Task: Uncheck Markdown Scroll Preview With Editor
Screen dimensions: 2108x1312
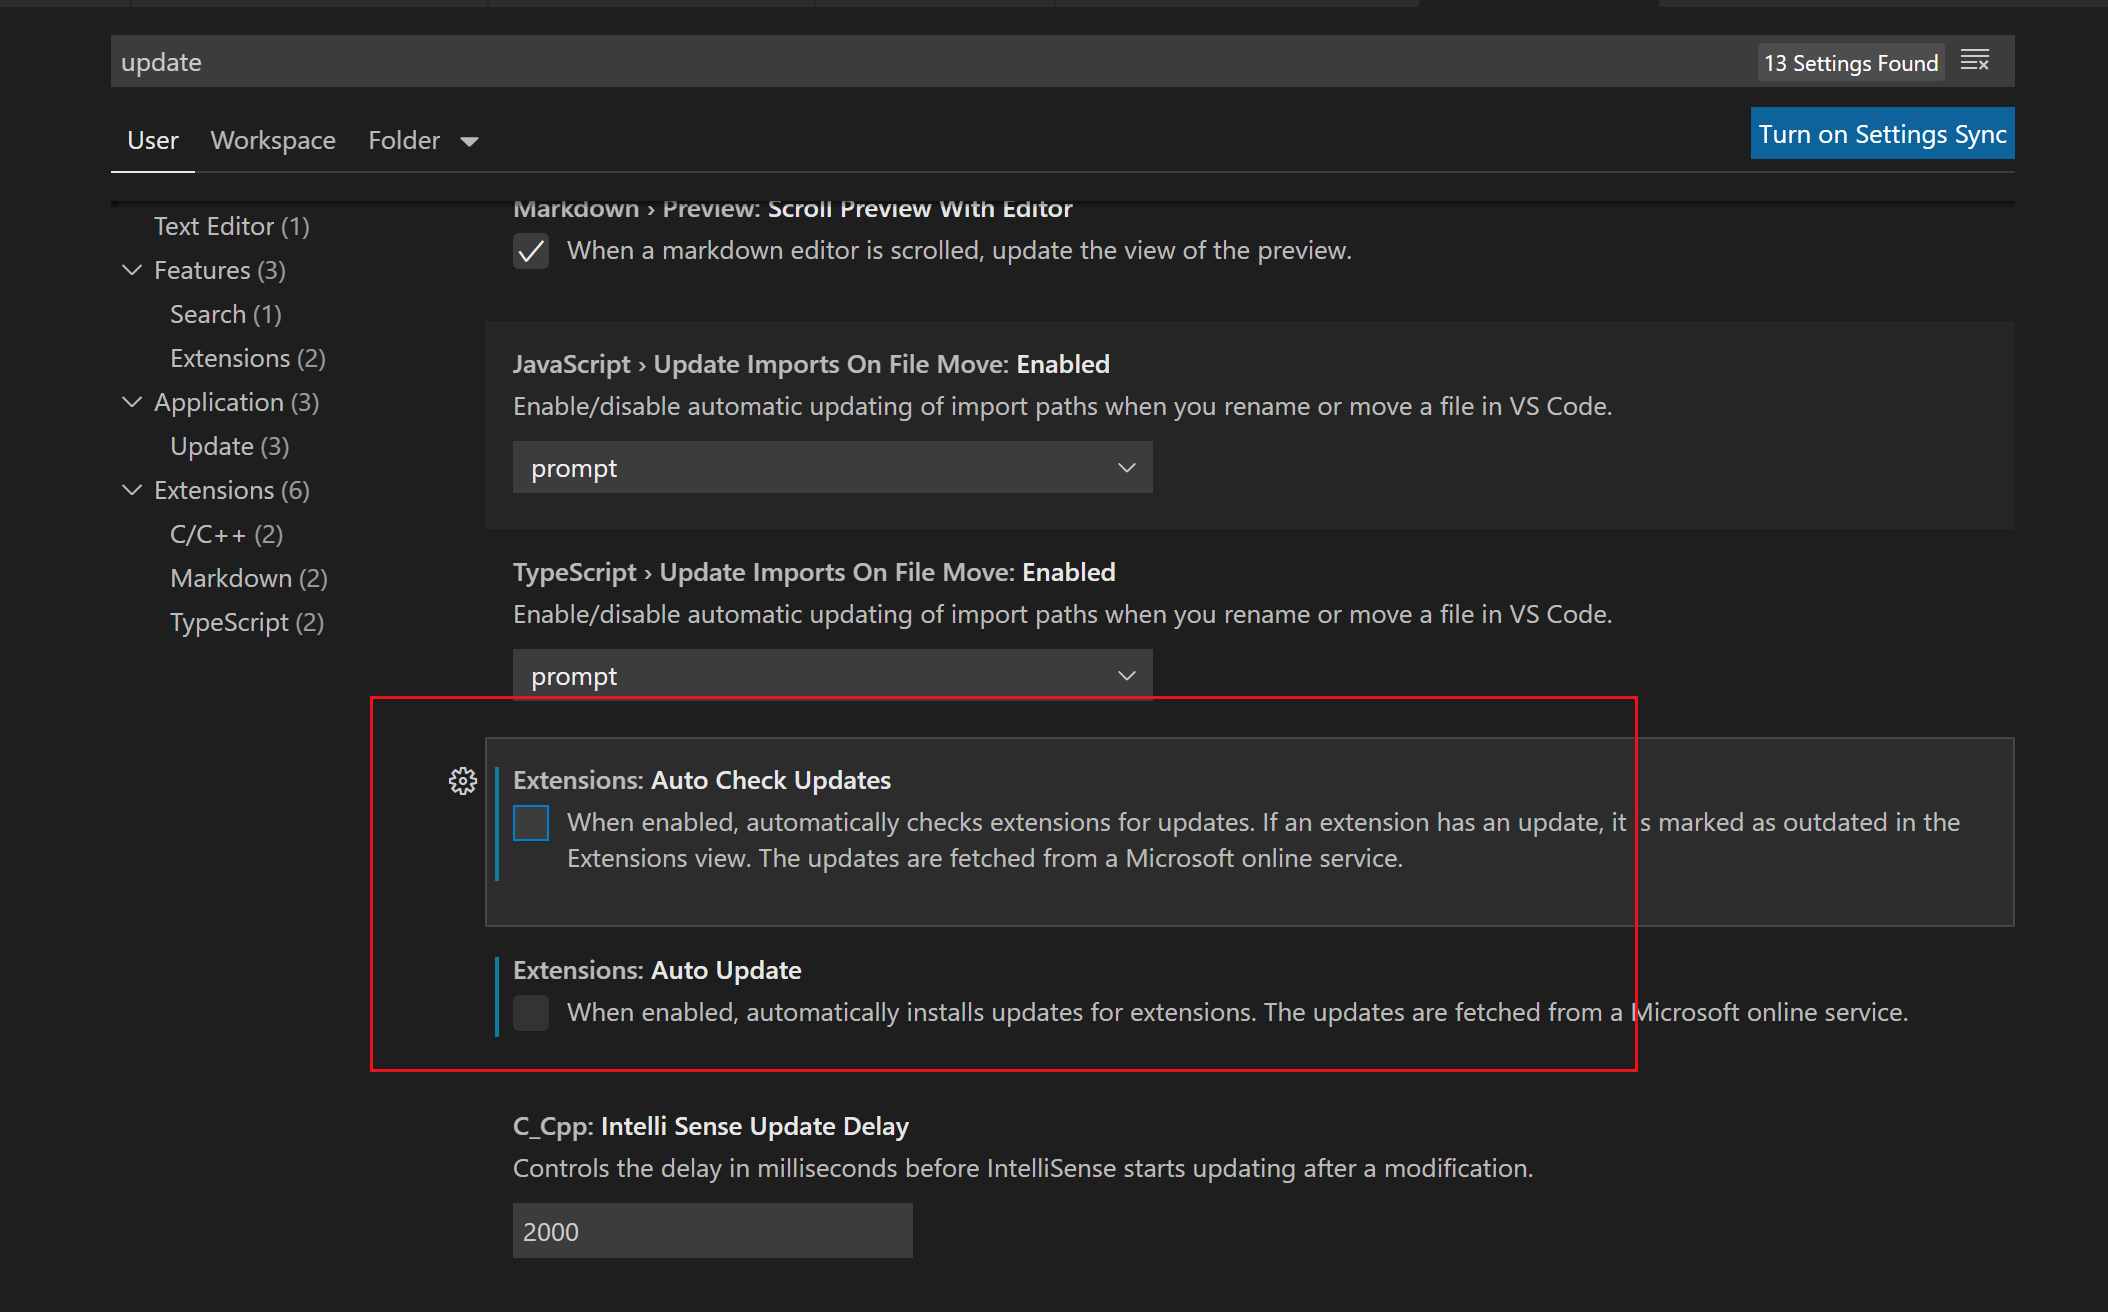Action: 531,251
